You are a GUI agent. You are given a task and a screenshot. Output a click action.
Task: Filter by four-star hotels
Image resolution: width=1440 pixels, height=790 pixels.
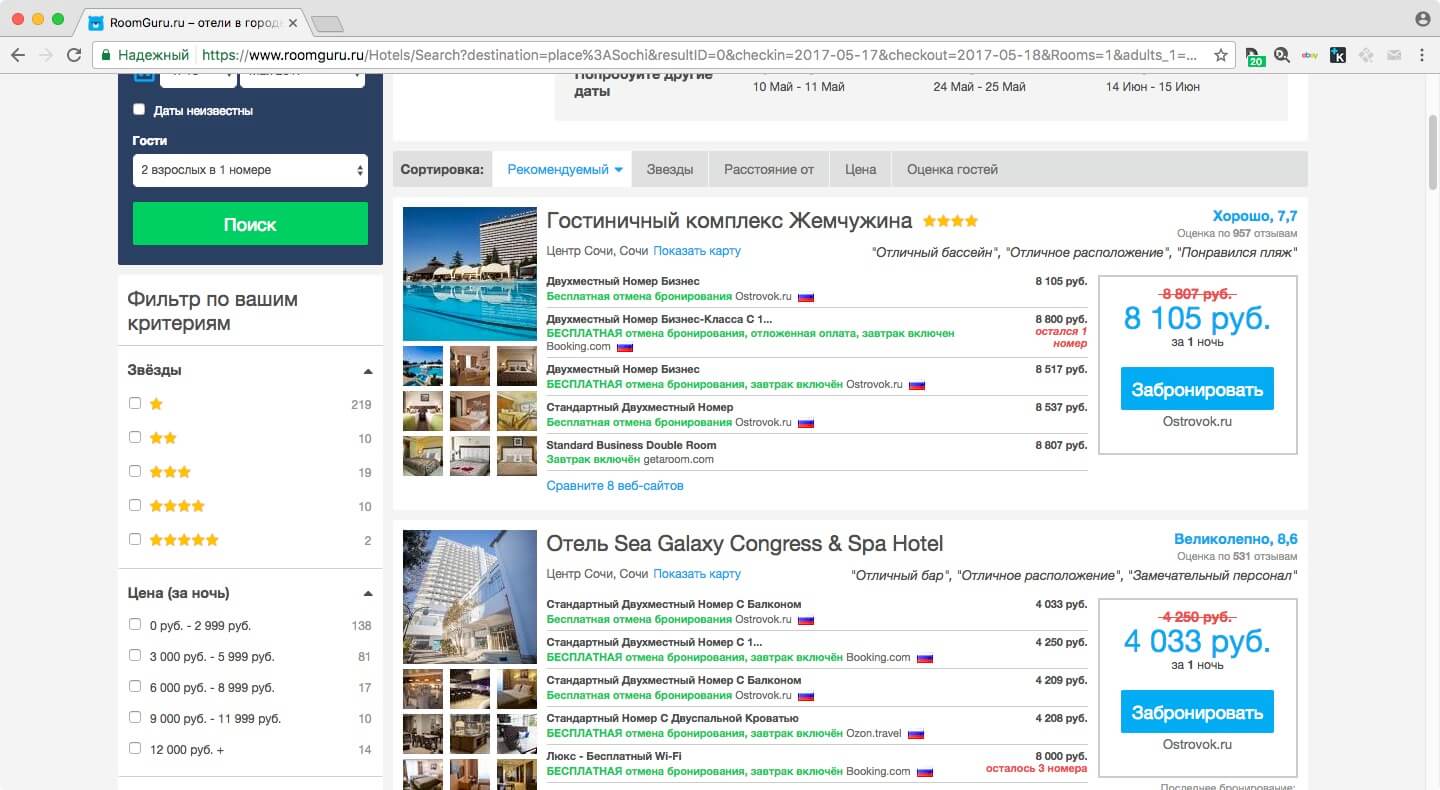point(135,505)
